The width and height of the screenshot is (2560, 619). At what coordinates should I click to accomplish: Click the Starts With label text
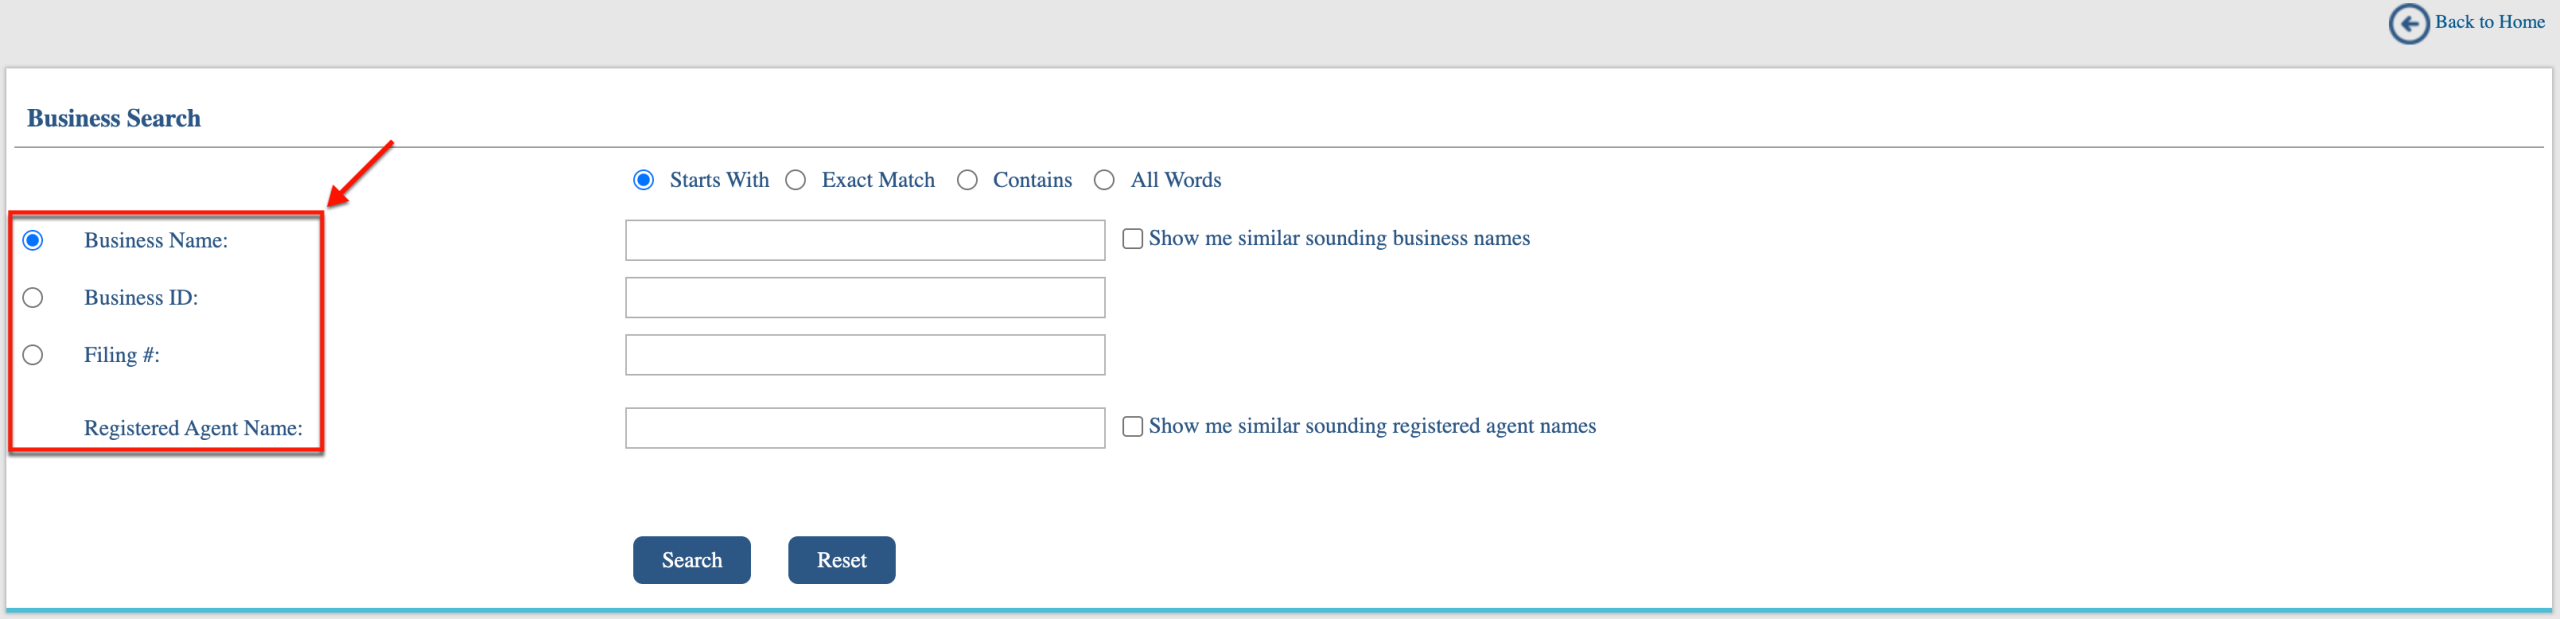[x=719, y=180]
